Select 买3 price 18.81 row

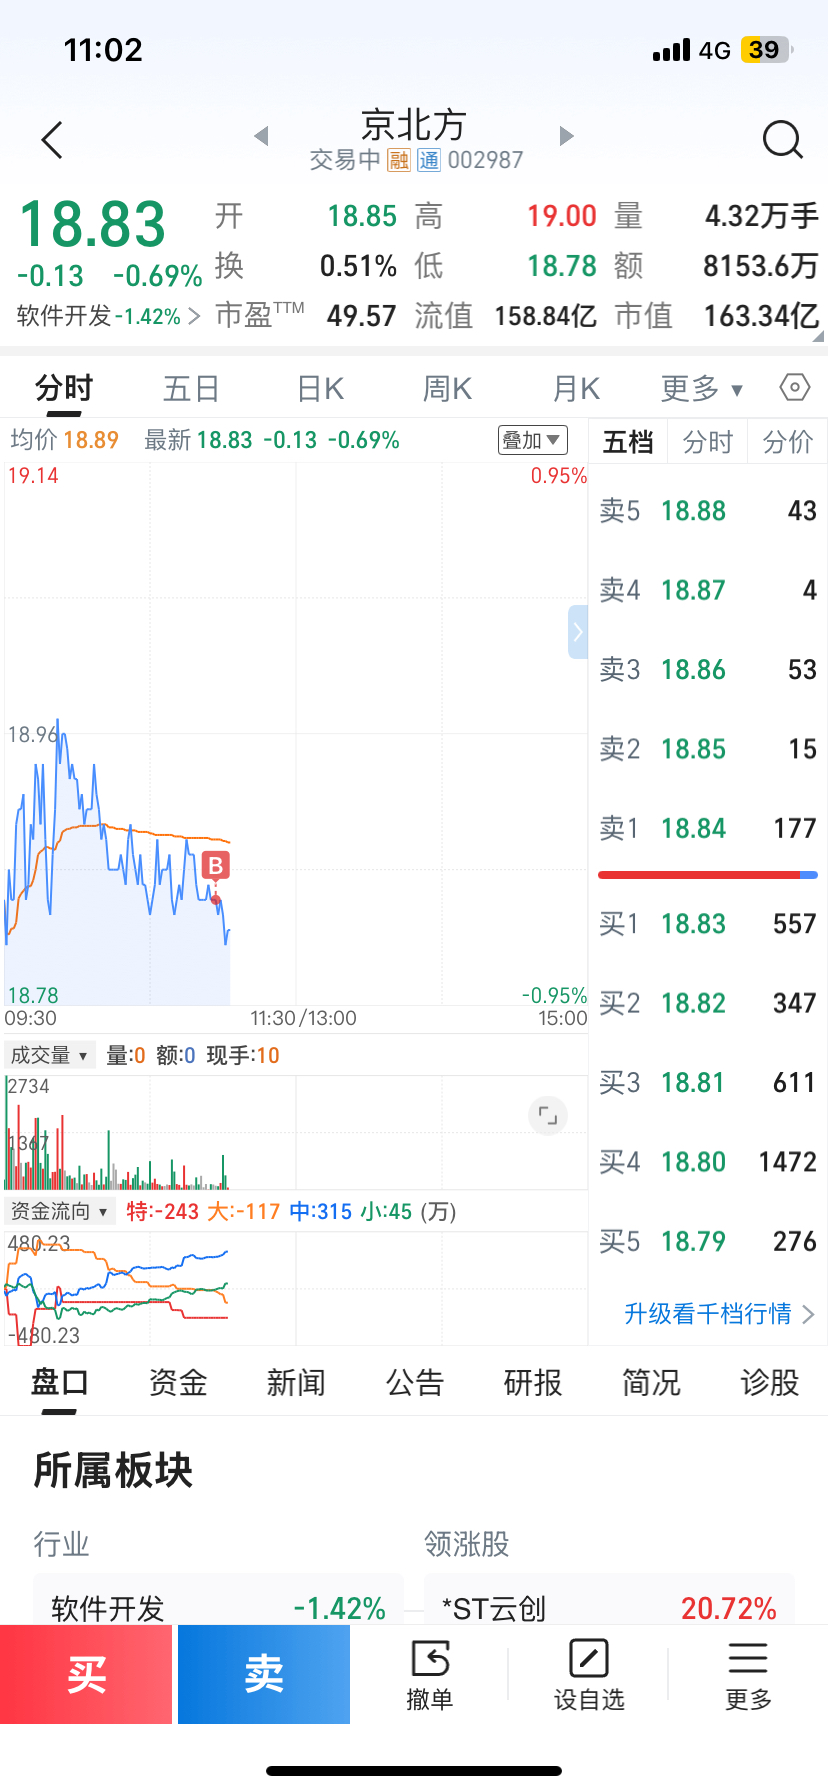708,1083
